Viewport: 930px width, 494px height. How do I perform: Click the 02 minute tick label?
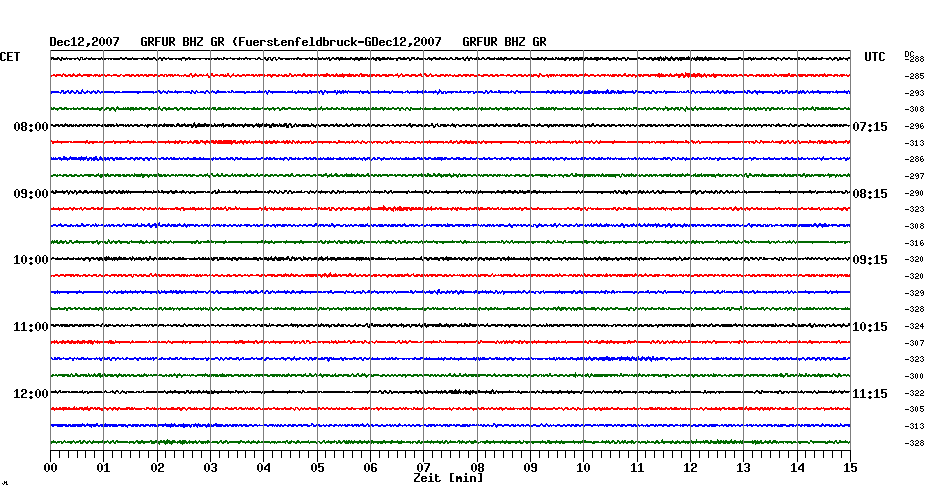click(x=157, y=468)
